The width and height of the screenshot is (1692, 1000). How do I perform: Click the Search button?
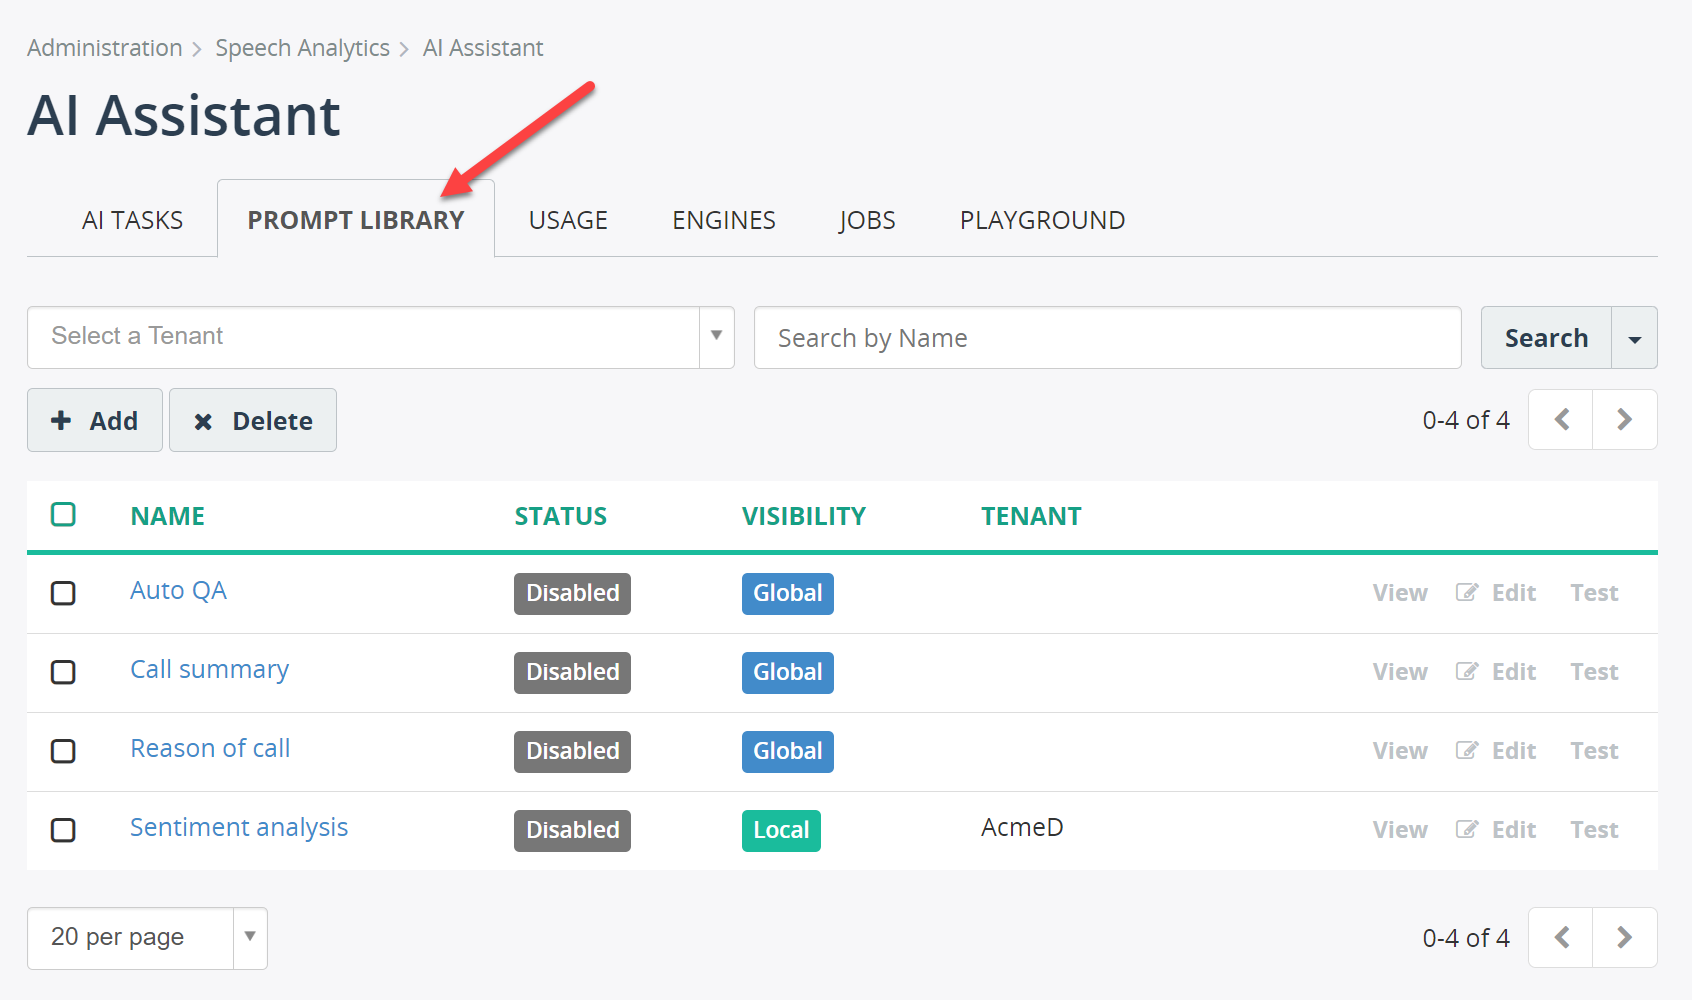coord(1546,338)
